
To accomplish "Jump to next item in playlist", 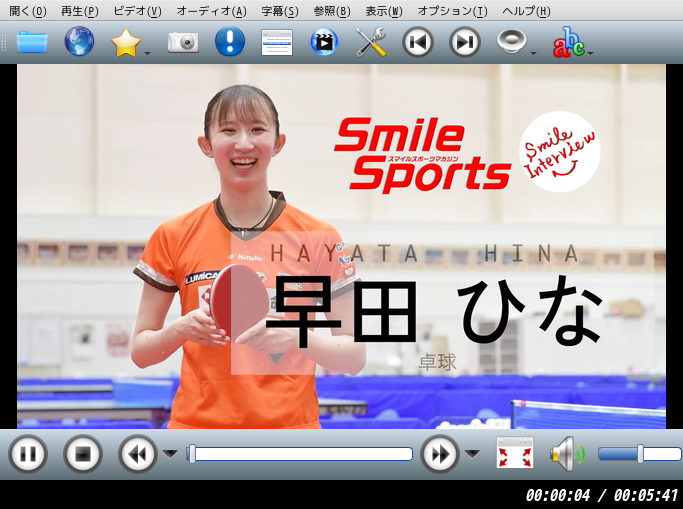I will point(465,42).
